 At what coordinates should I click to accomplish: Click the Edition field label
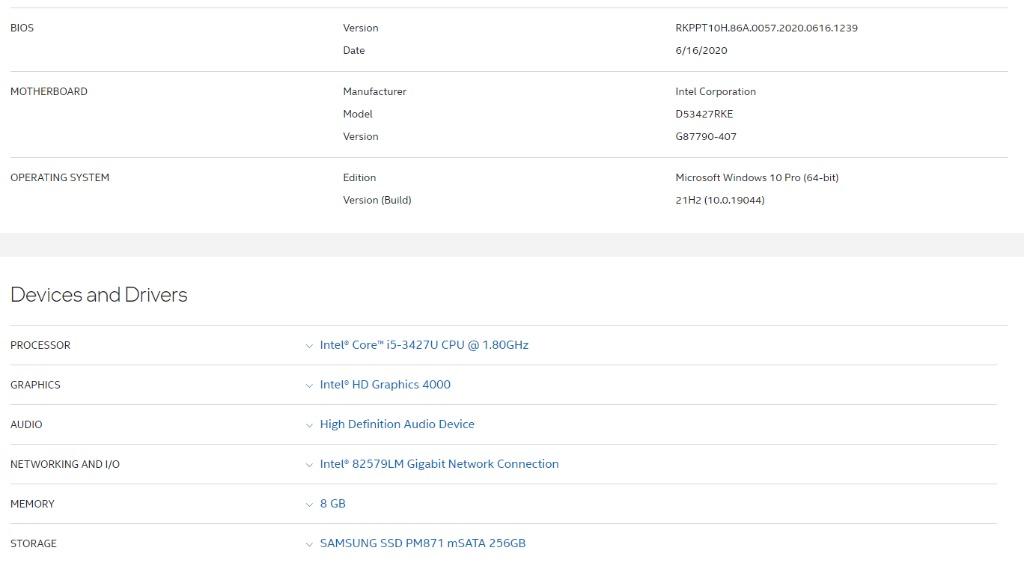(359, 178)
